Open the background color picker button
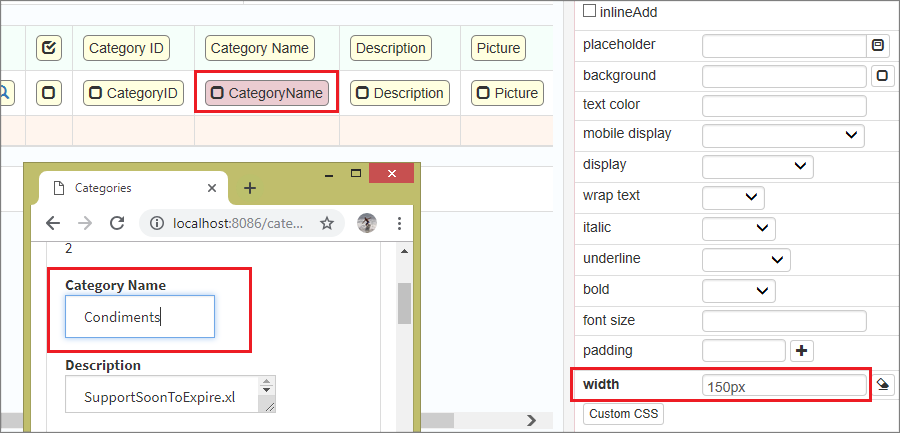900x433 pixels. [883, 76]
